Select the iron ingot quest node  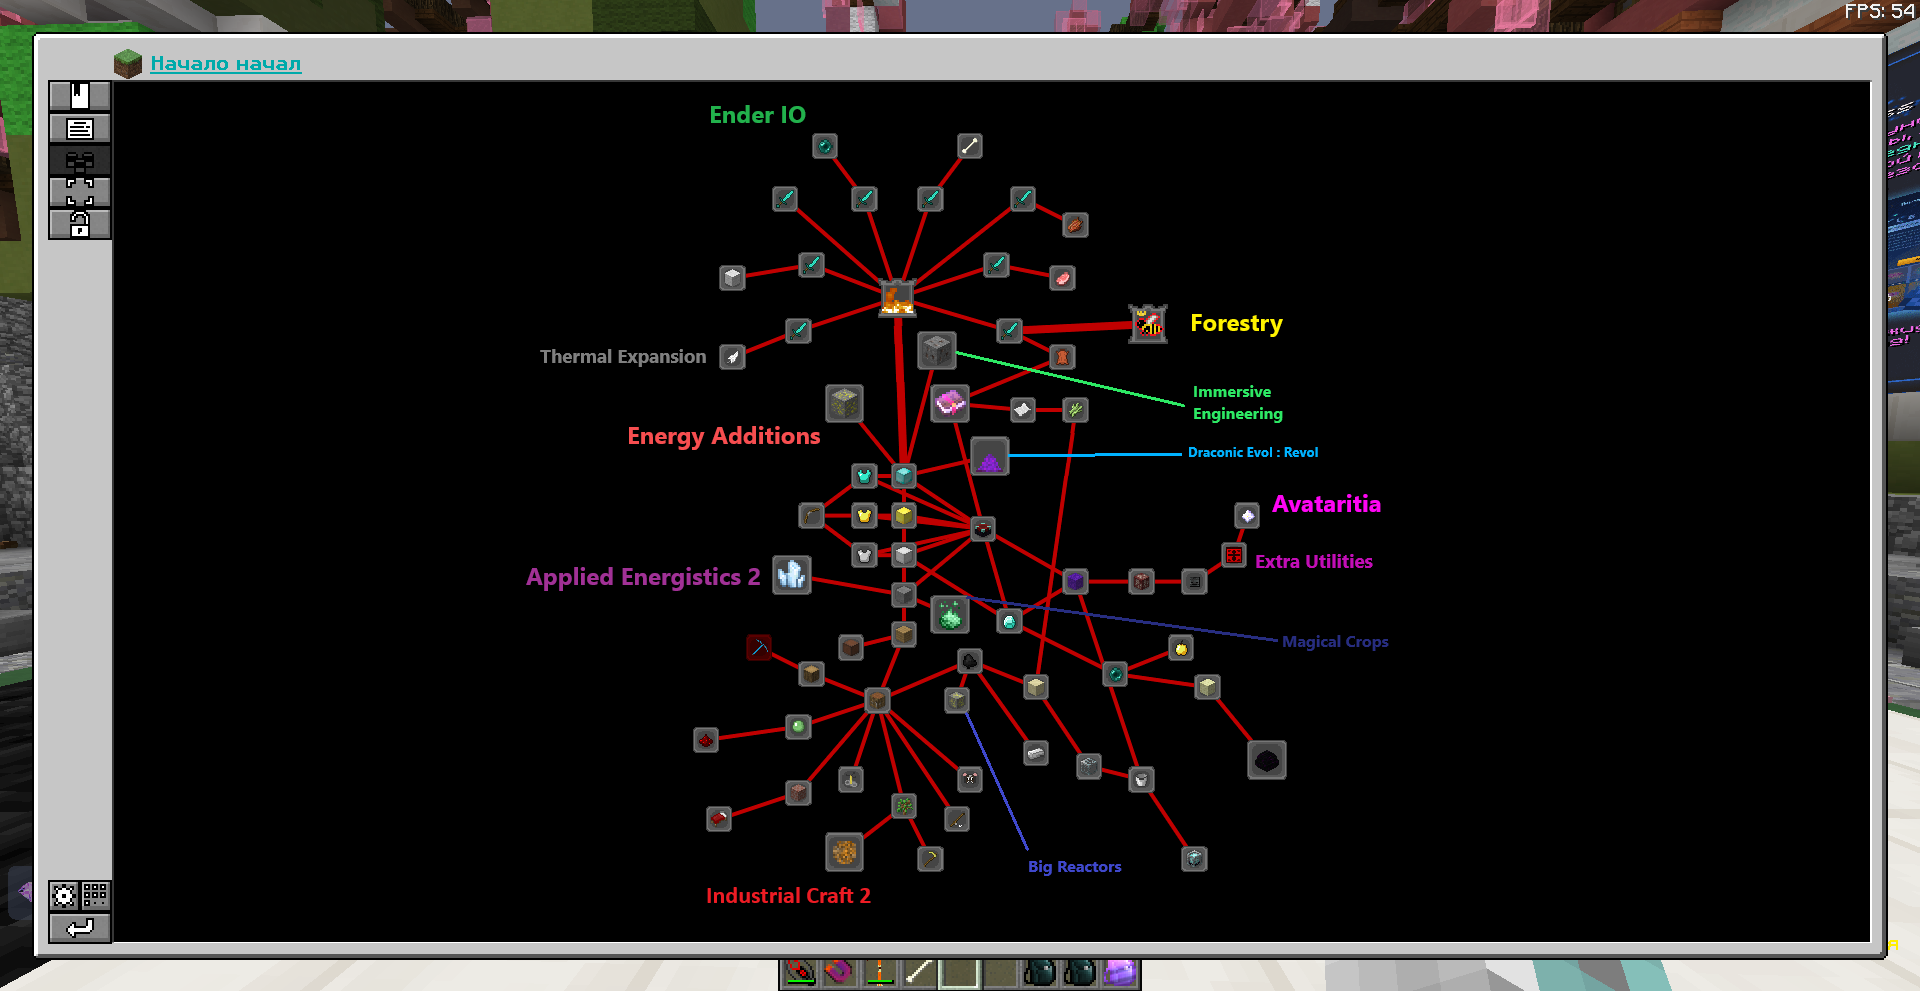1036,753
